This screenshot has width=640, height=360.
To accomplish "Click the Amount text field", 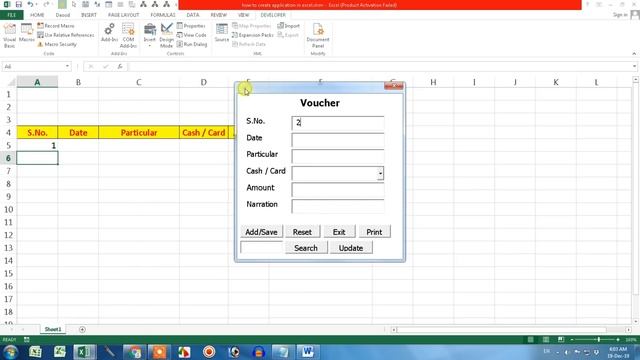I will 338,190.
